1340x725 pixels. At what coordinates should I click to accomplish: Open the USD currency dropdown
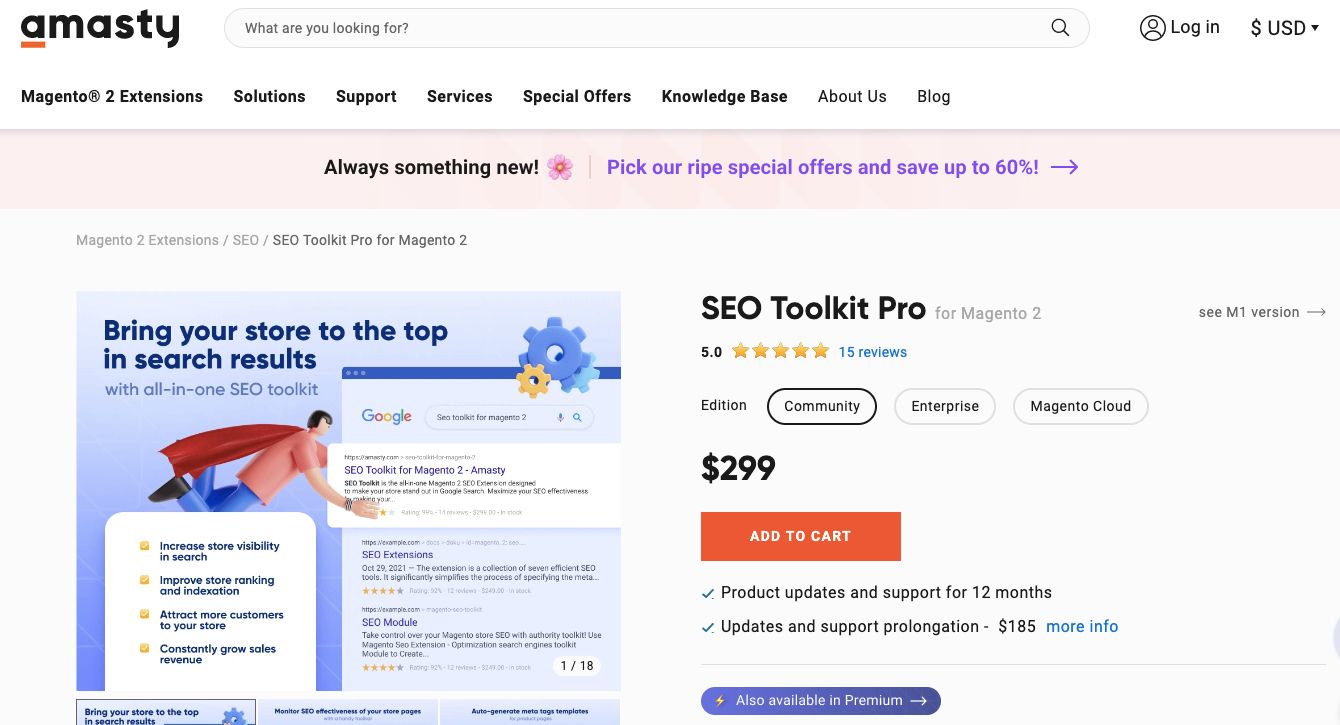tap(1285, 28)
